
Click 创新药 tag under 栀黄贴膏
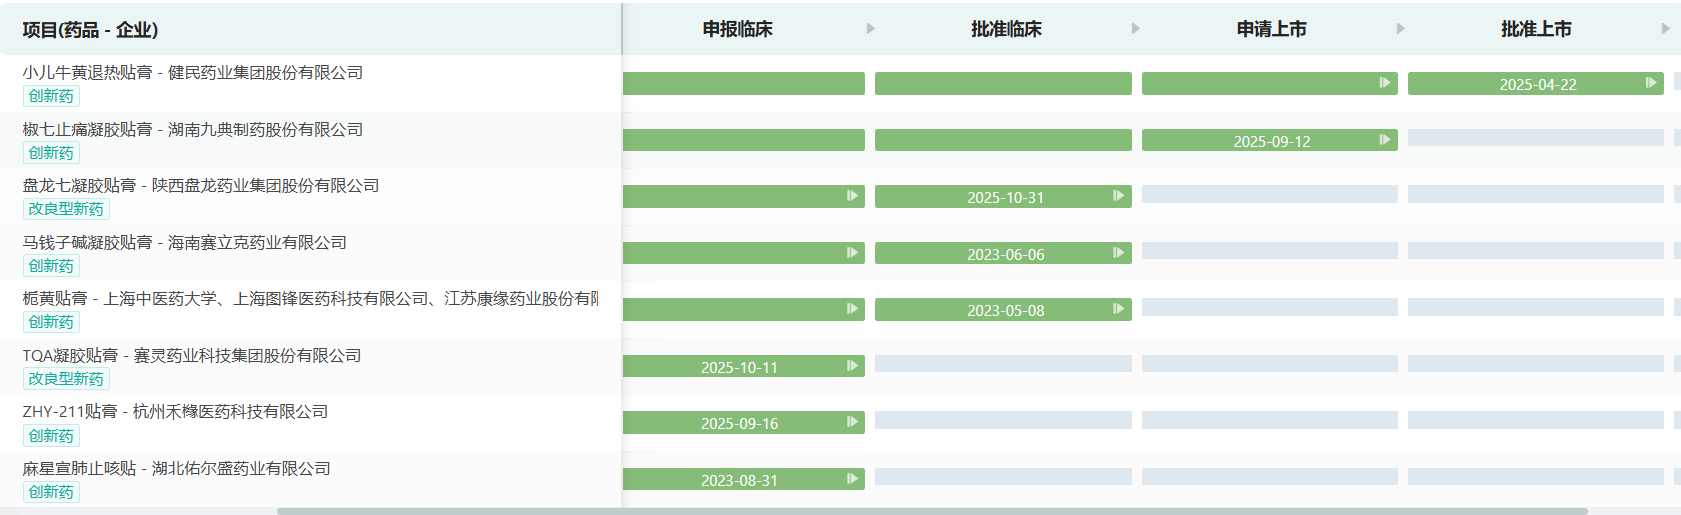coord(51,322)
